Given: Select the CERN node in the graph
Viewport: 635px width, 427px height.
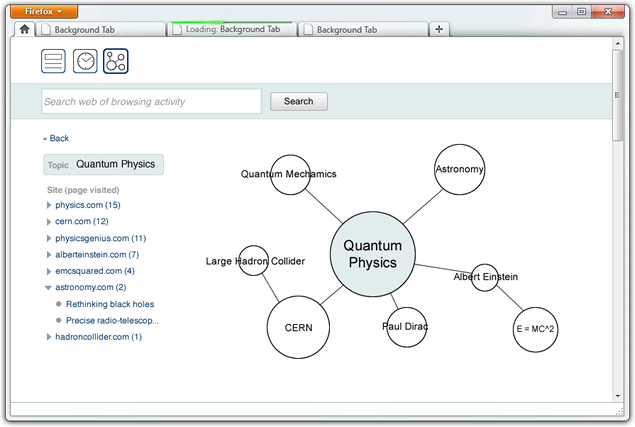Looking at the screenshot, I should pos(299,327).
